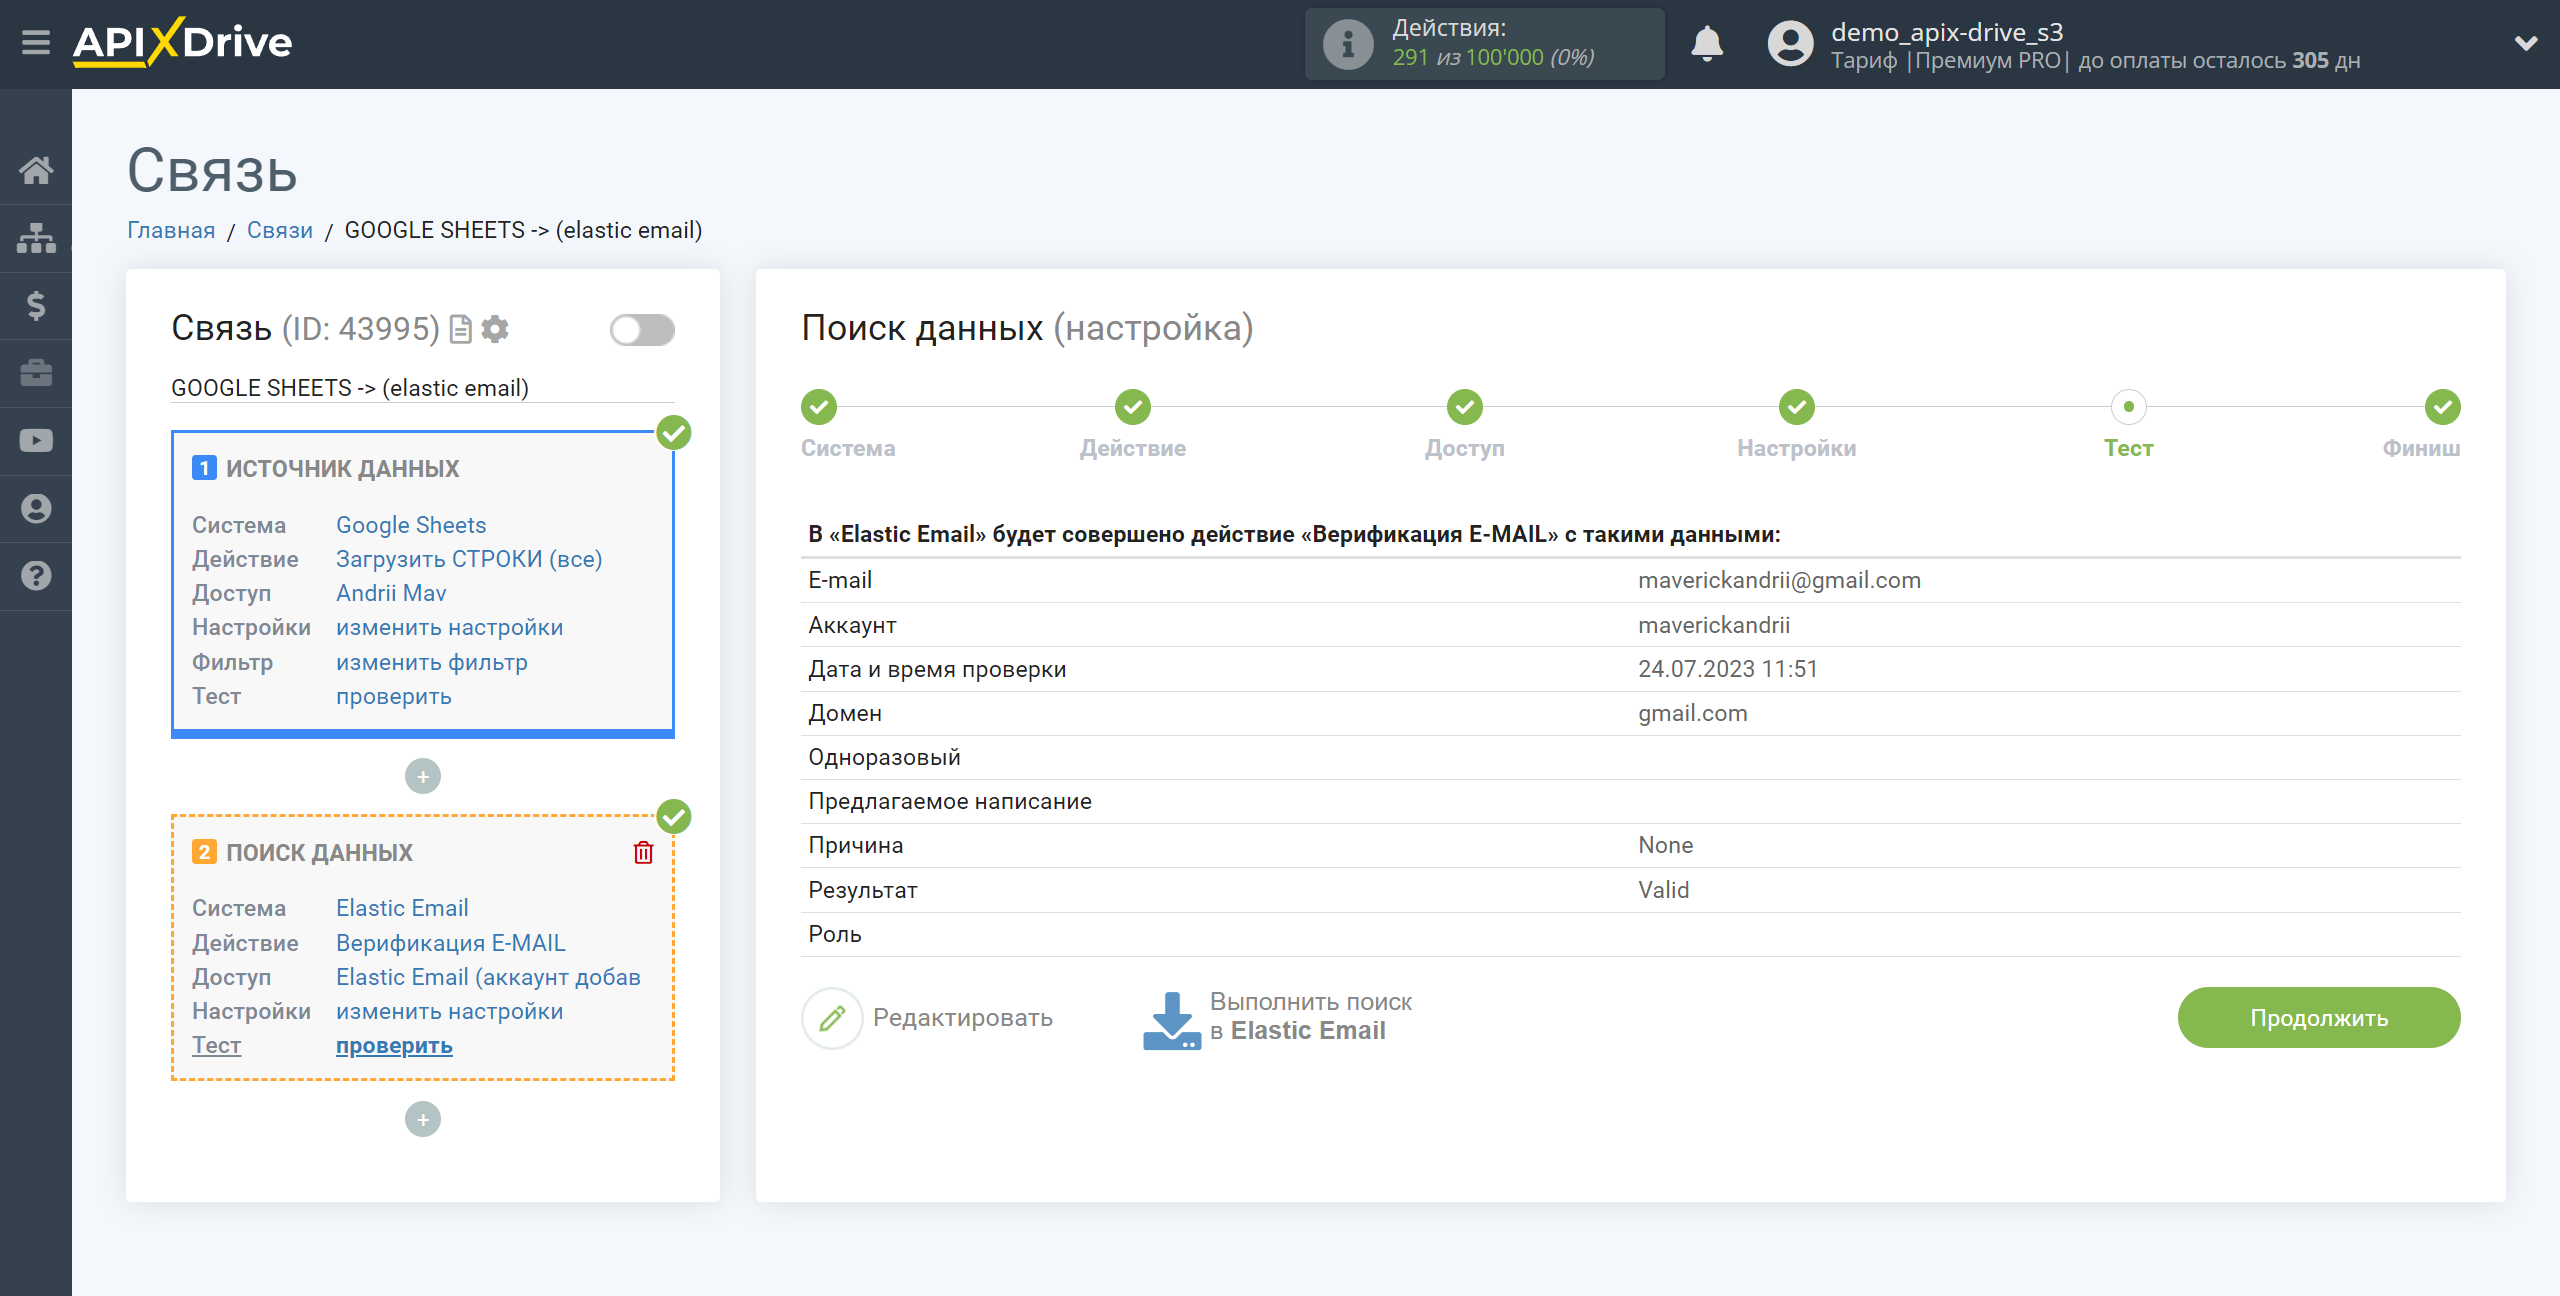Delete the data search block
Screen dimensions: 2560x1296
[x=643, y=852]
